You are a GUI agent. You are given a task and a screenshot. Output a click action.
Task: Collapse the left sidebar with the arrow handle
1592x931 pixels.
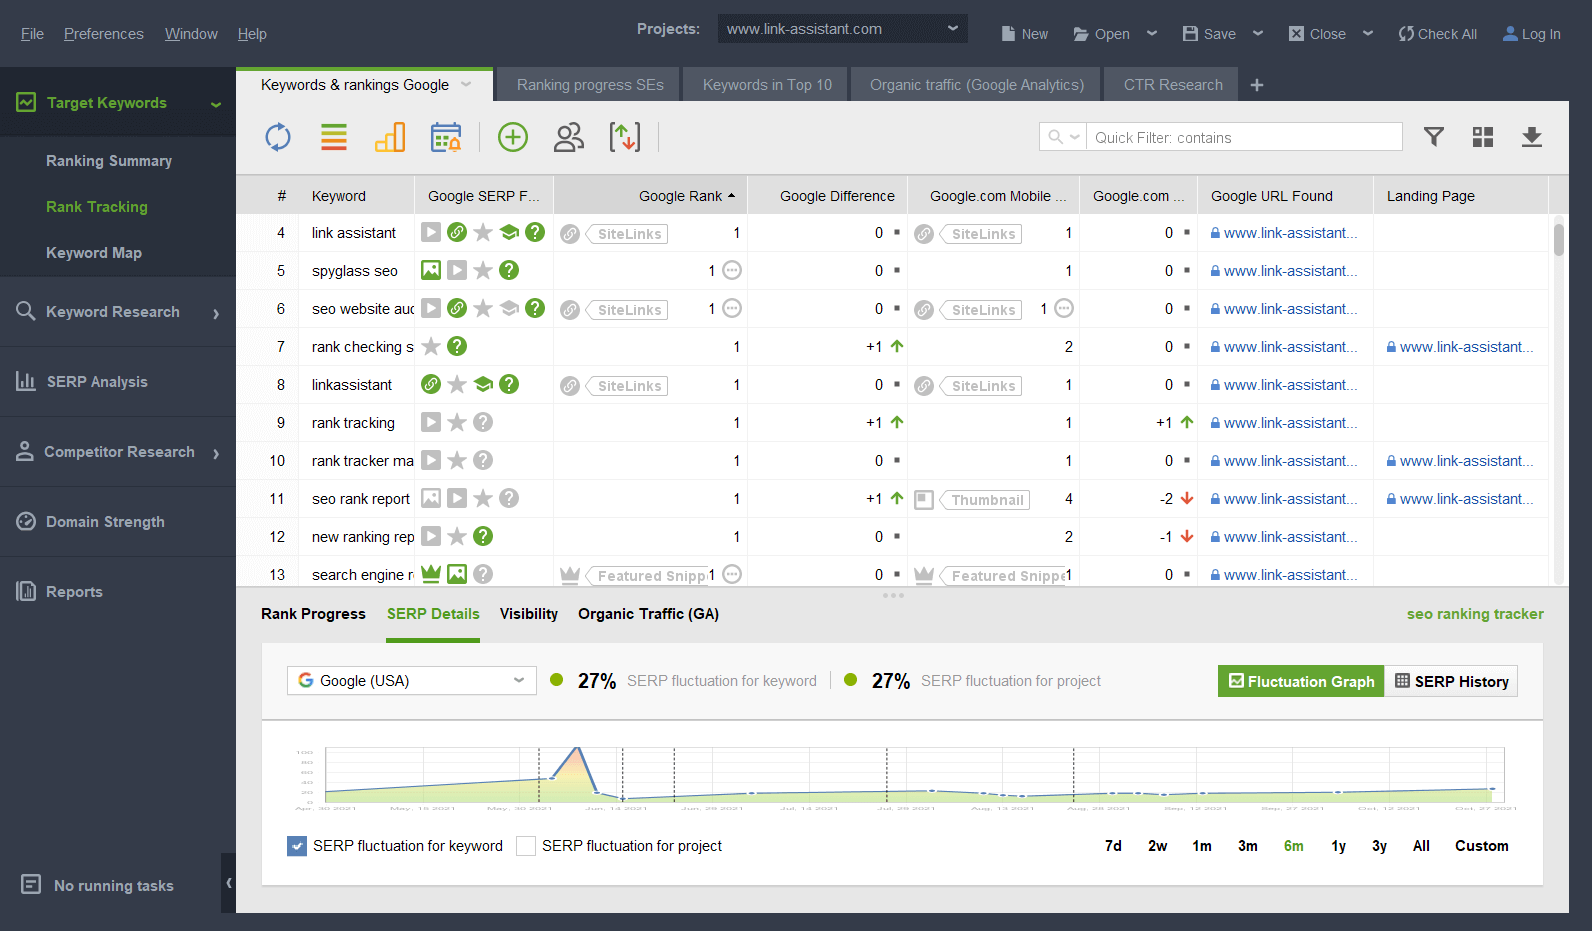point(229,883)
